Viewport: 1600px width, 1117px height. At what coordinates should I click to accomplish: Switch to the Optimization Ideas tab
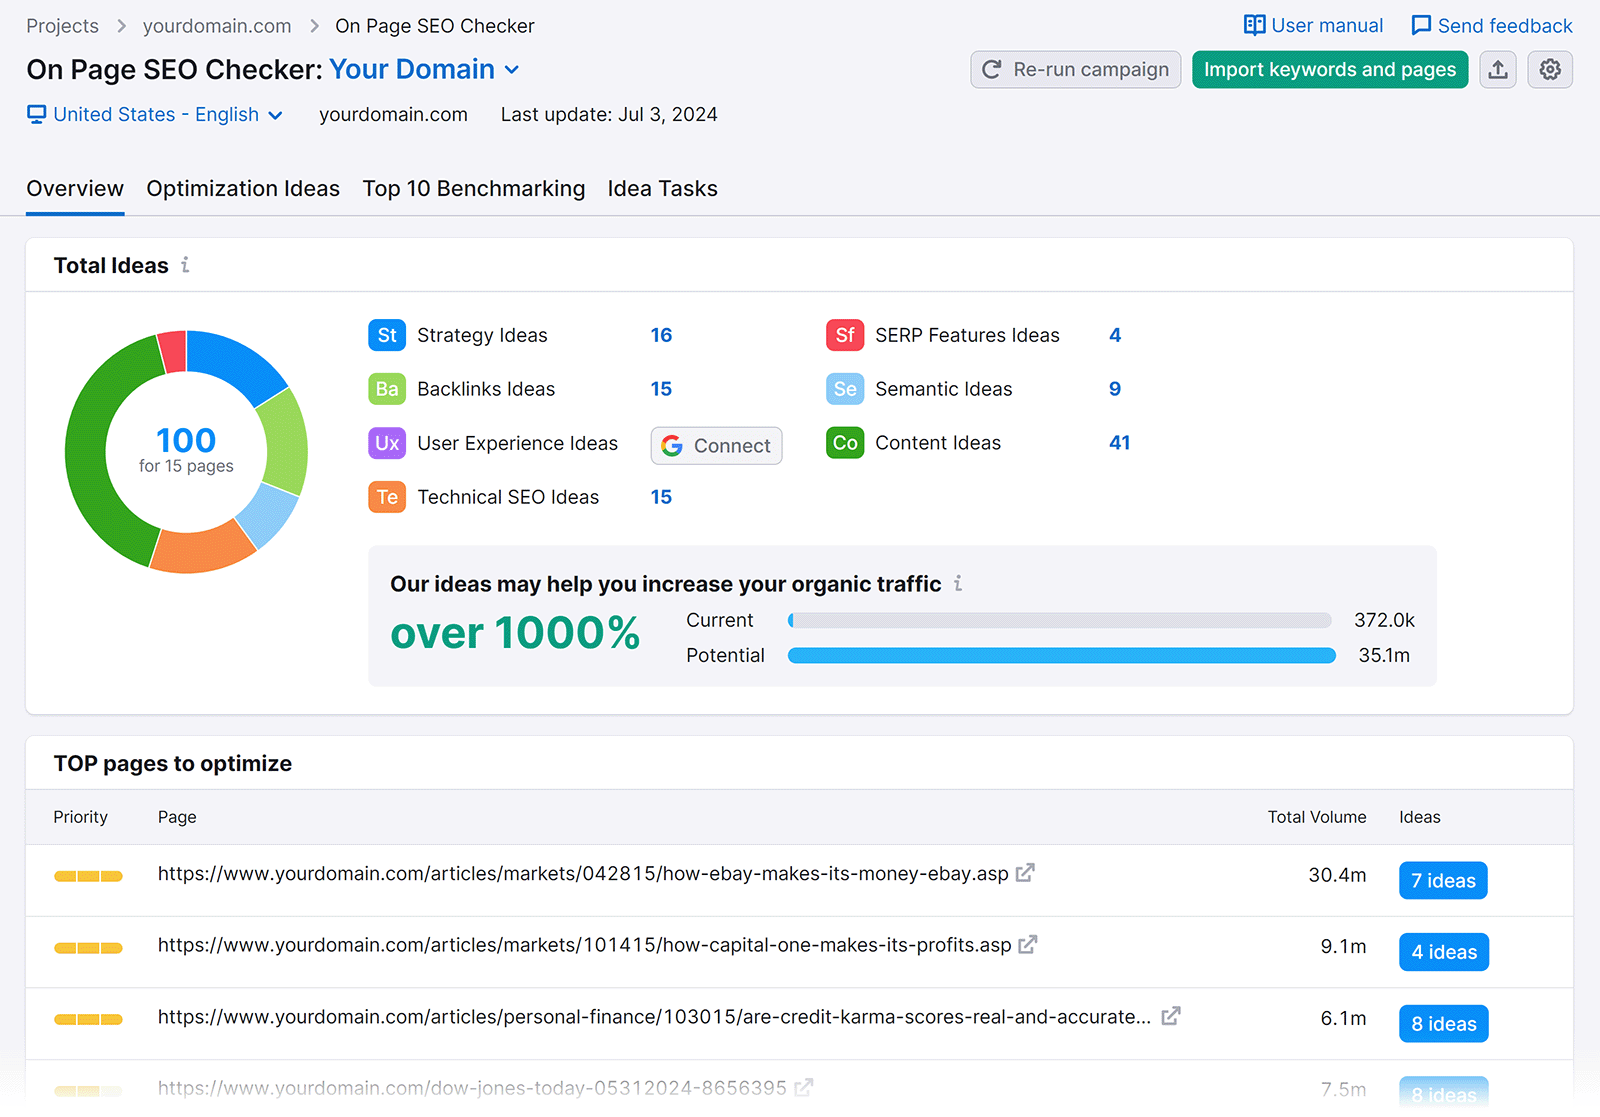click(242, 188)
